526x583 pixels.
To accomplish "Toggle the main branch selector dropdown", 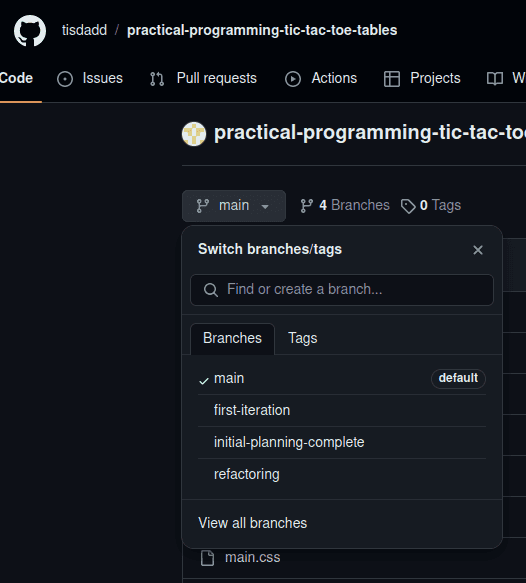I will pyautogui.click(x=234, y=206).
